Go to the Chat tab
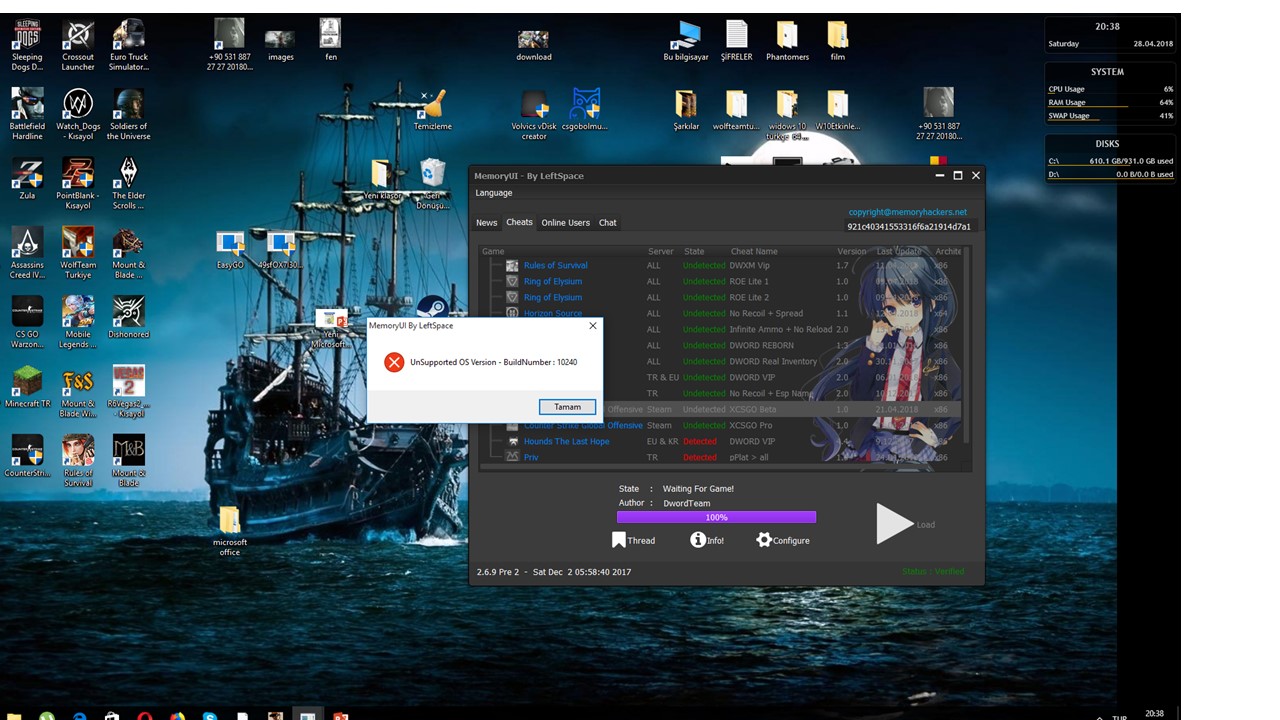The width and height of the screenshot is (1280, 720). click(607, 223)
